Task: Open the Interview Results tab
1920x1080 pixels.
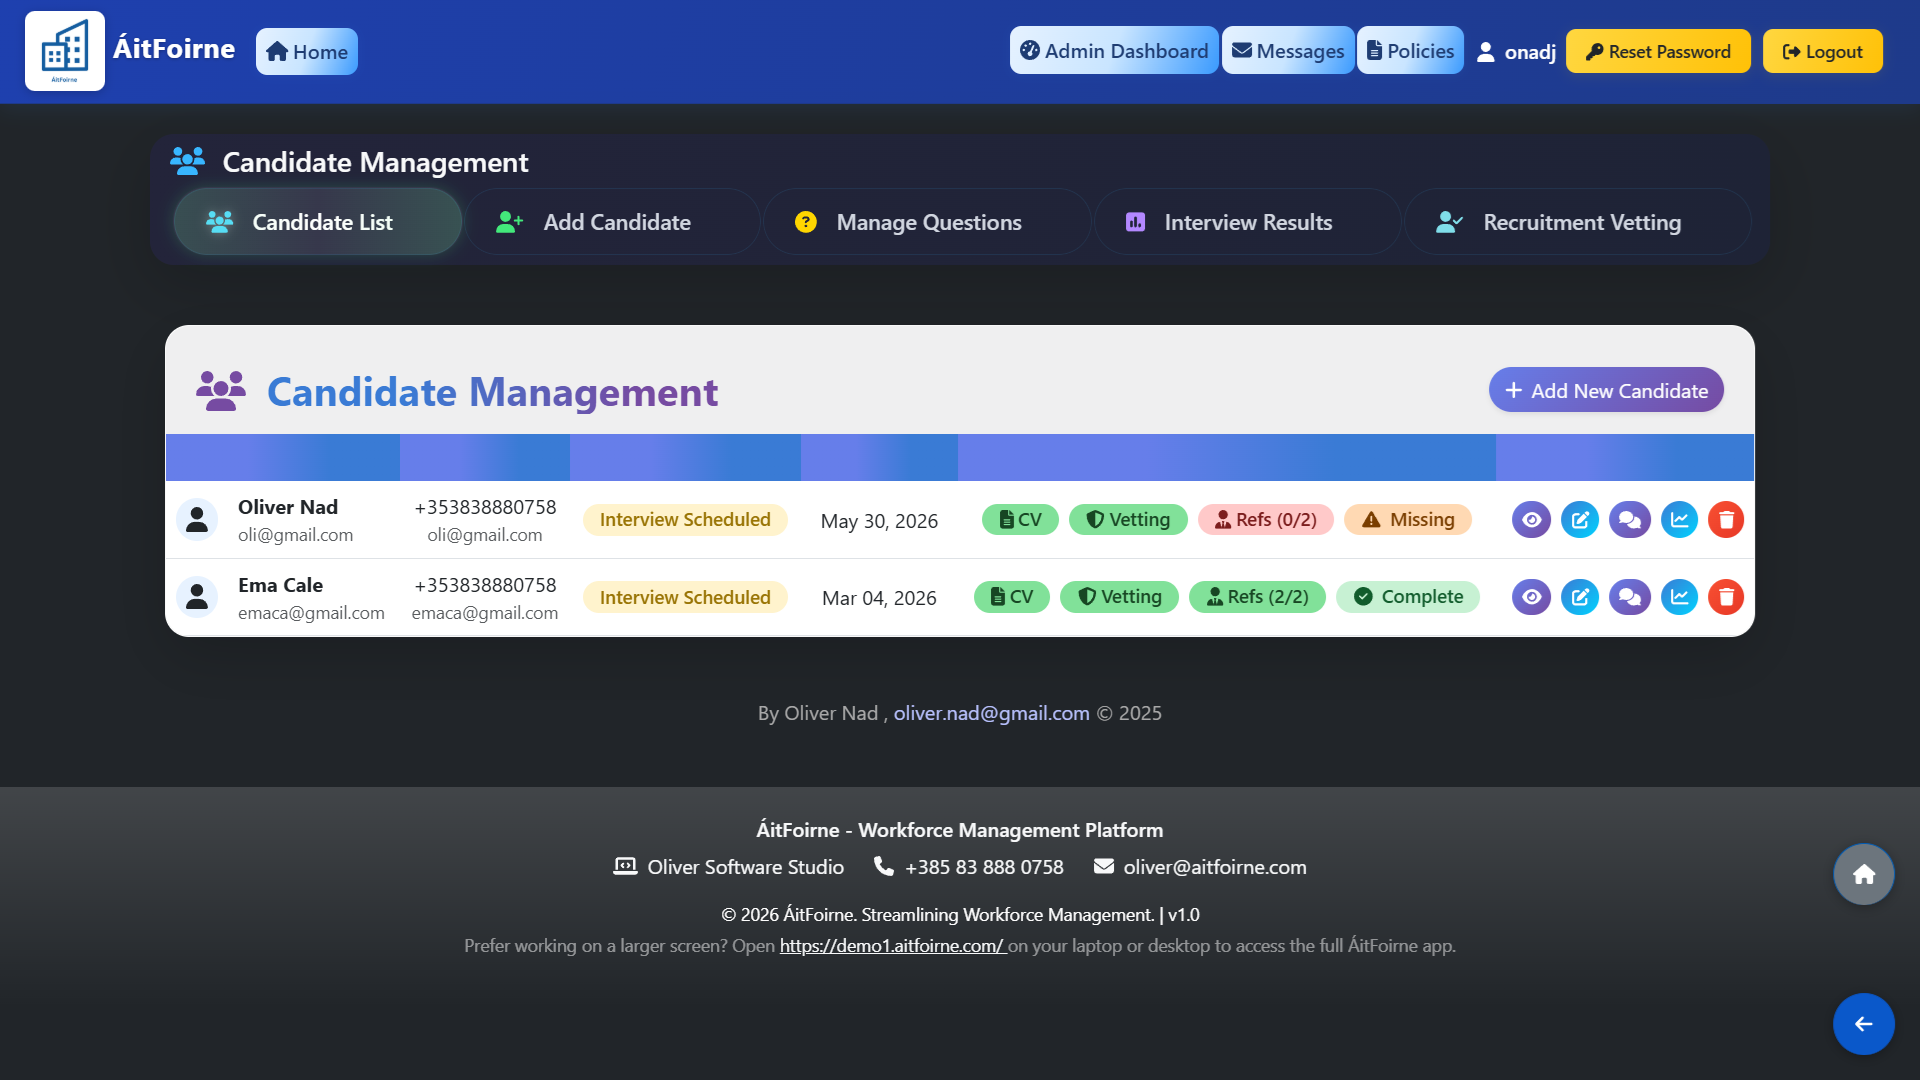Action: point(1248,222)
